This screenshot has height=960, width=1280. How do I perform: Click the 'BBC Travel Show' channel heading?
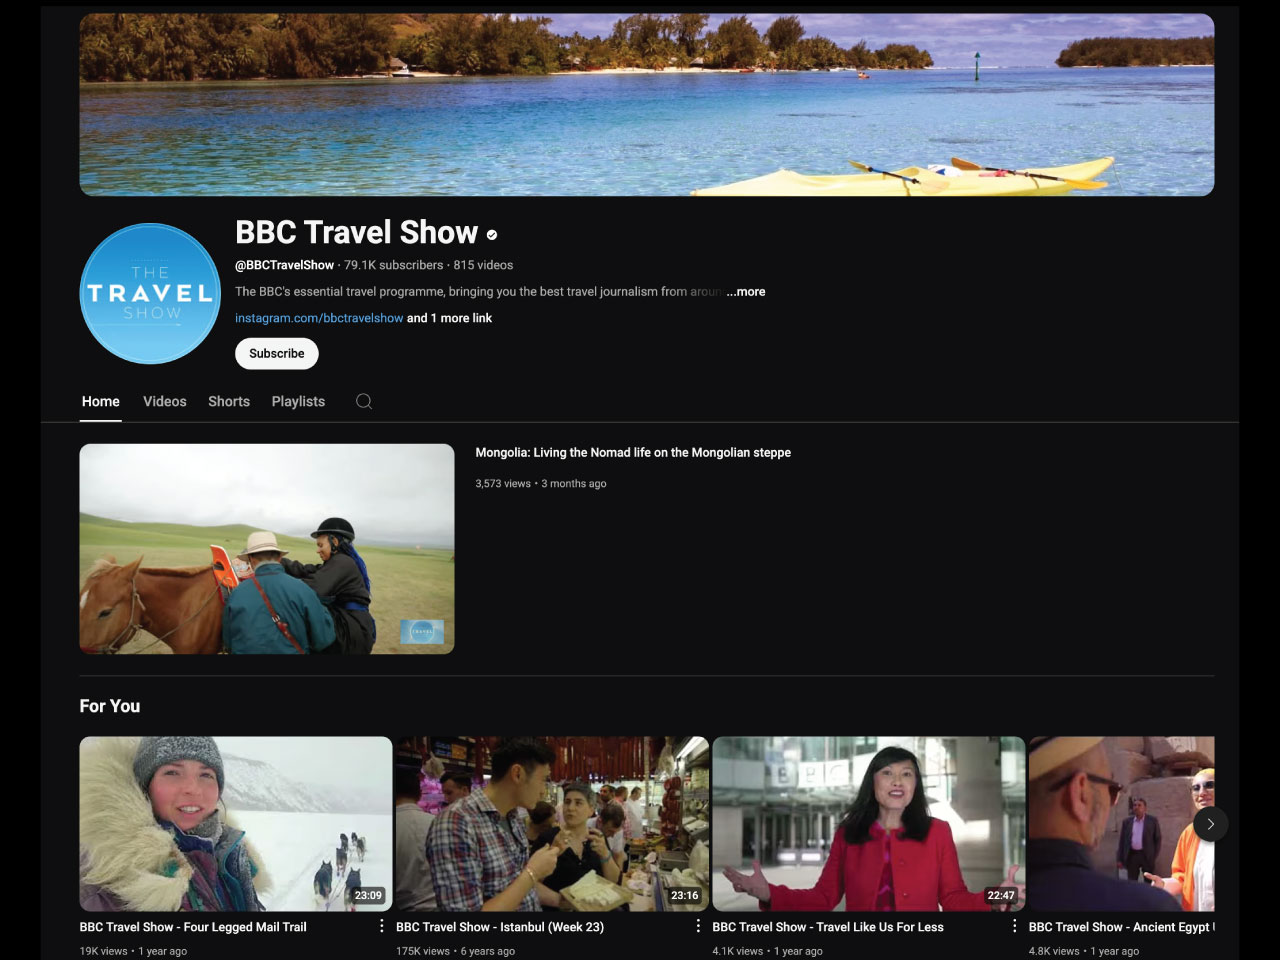pyautogui.click(x=356, y=232)
